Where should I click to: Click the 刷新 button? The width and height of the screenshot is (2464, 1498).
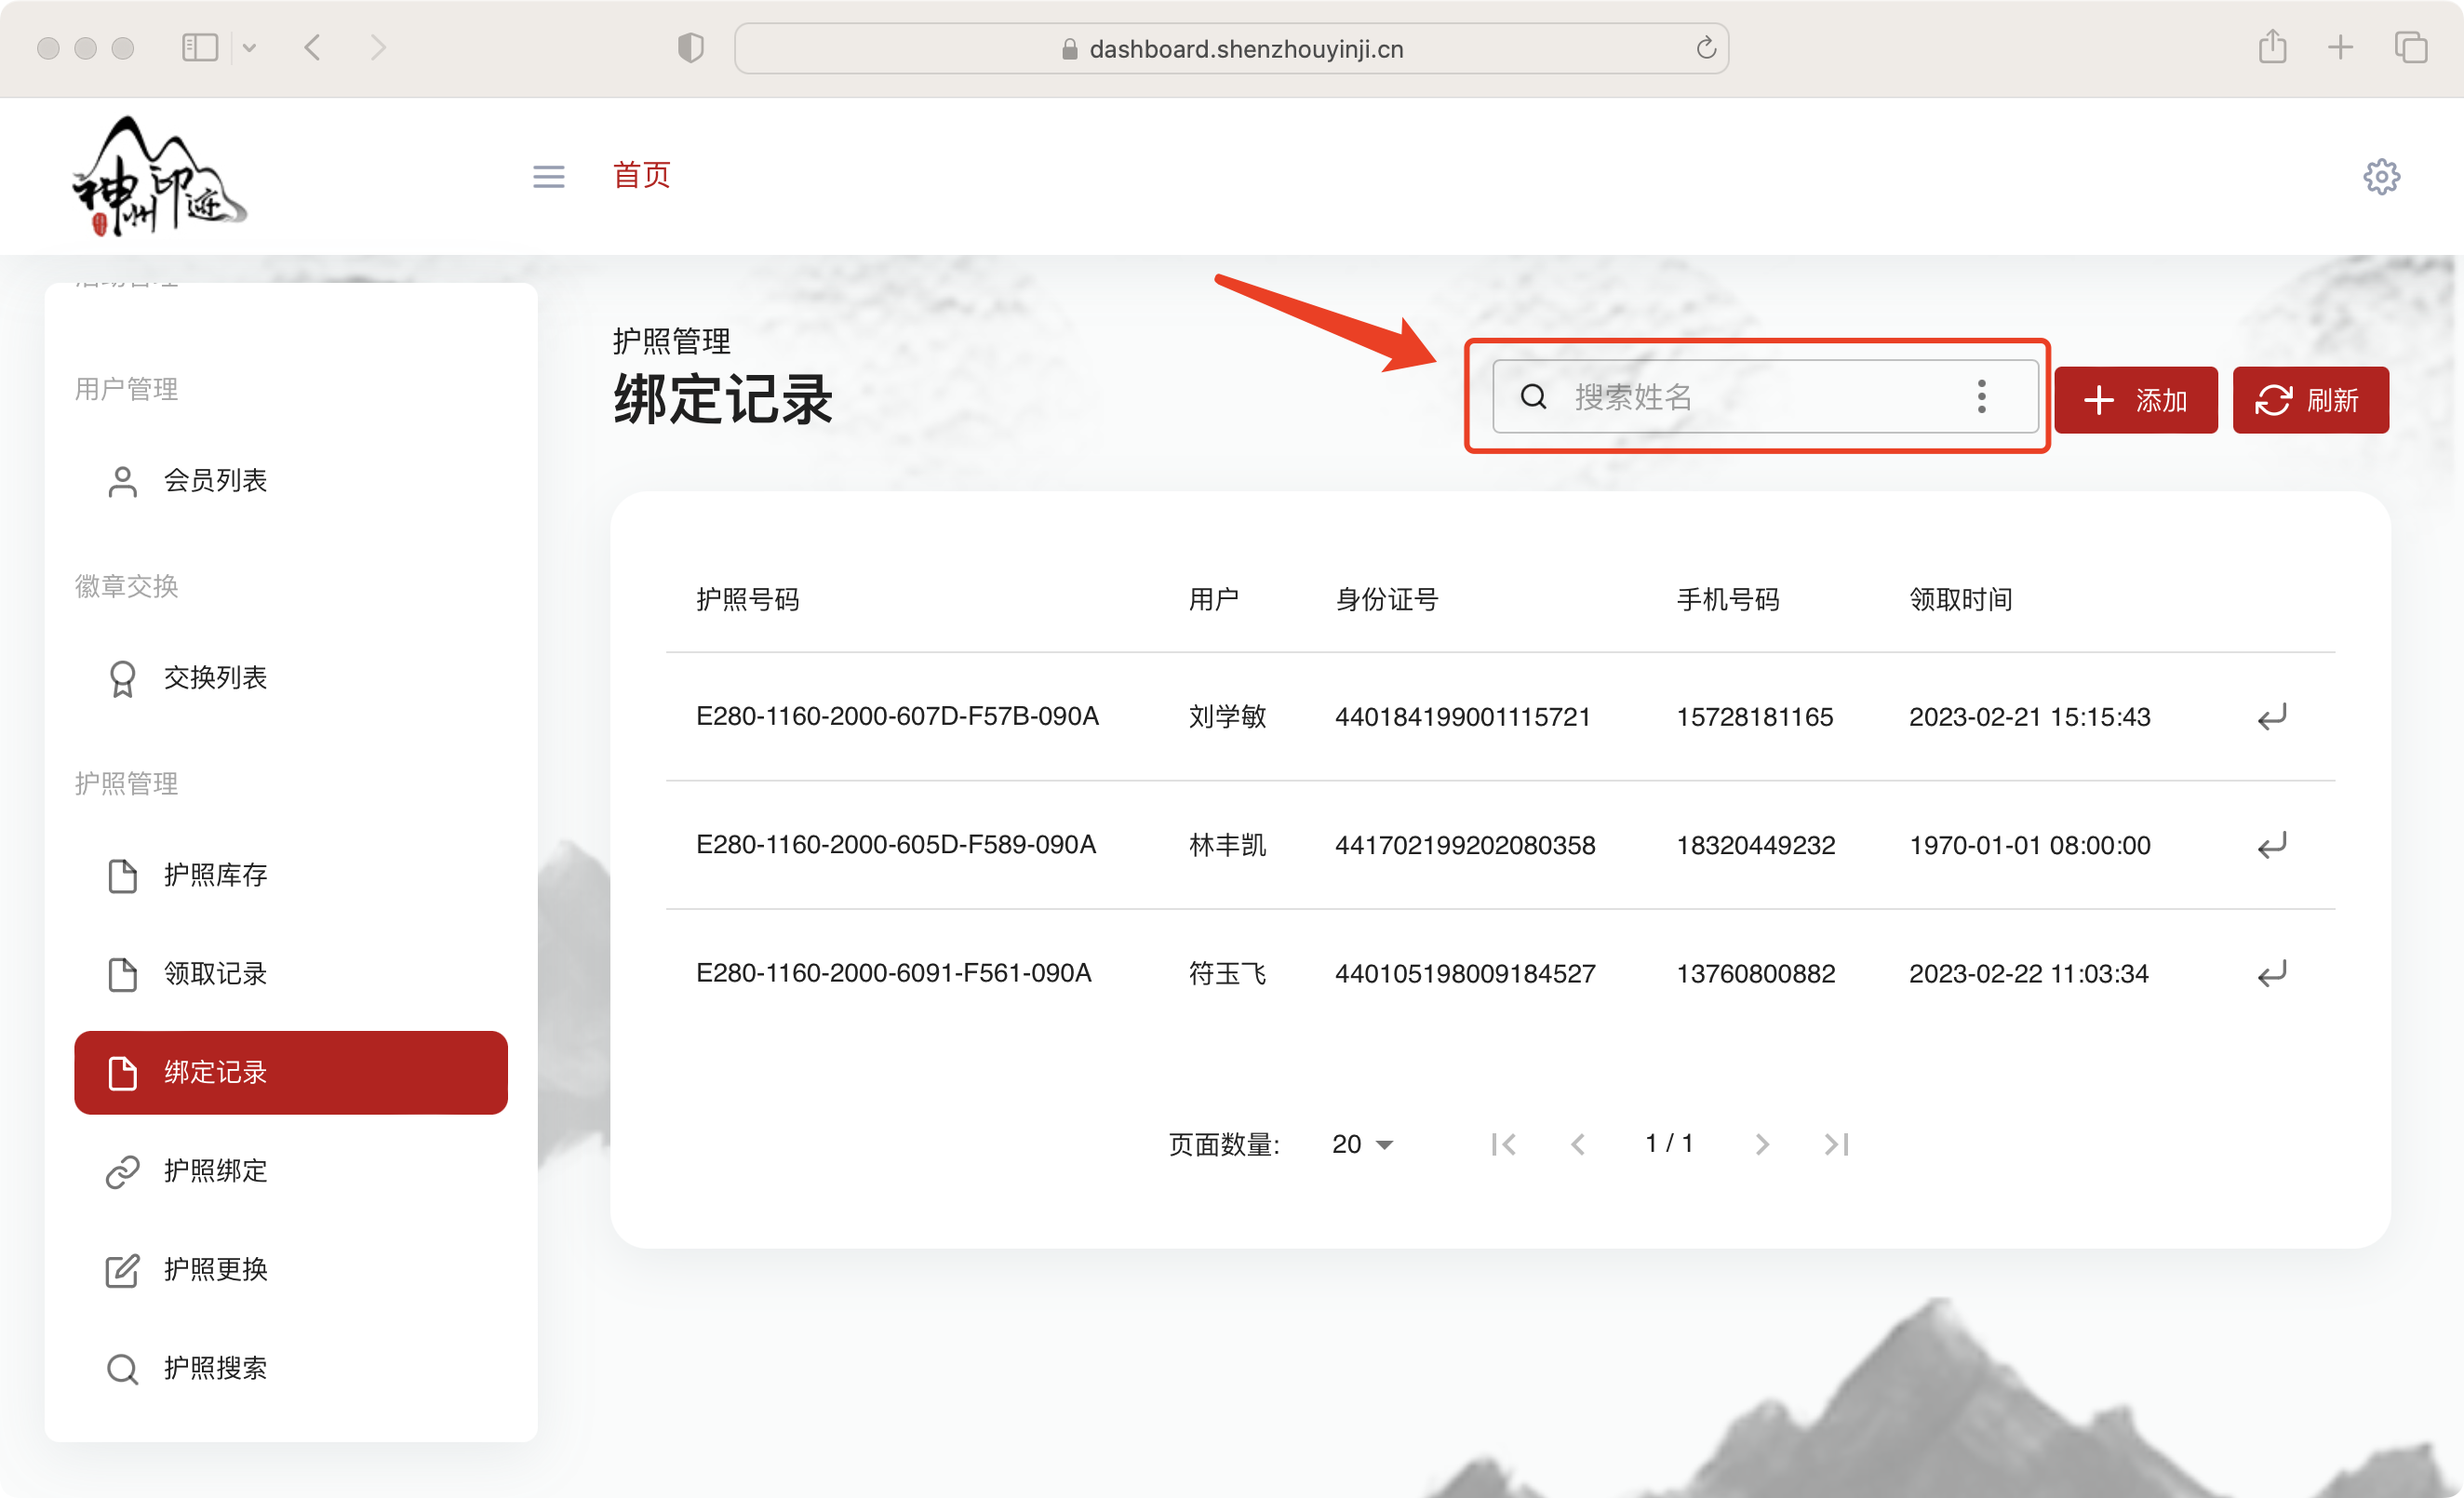[2310, 400]
